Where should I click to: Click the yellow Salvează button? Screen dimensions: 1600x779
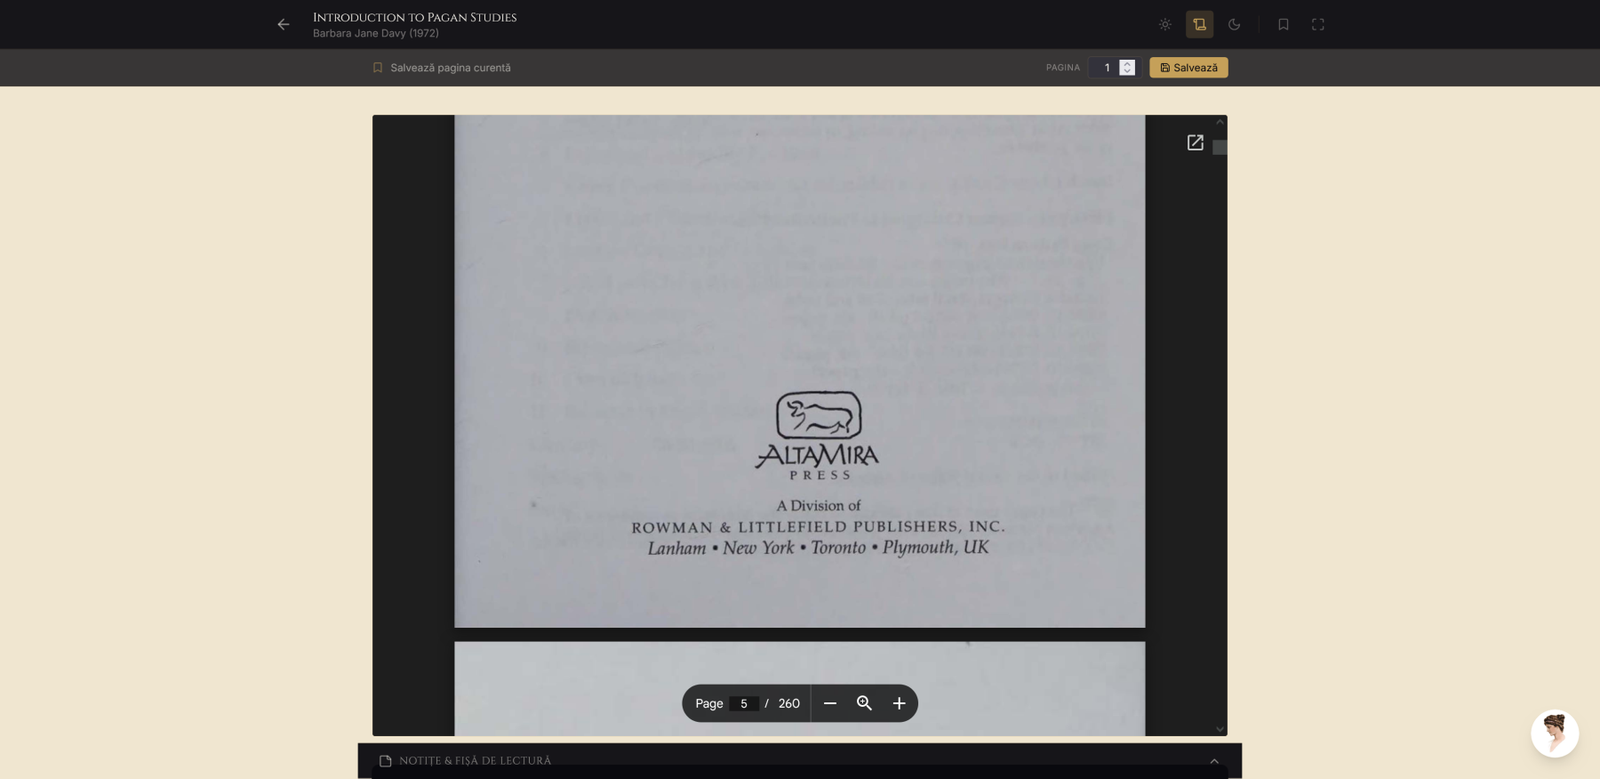1189,68
